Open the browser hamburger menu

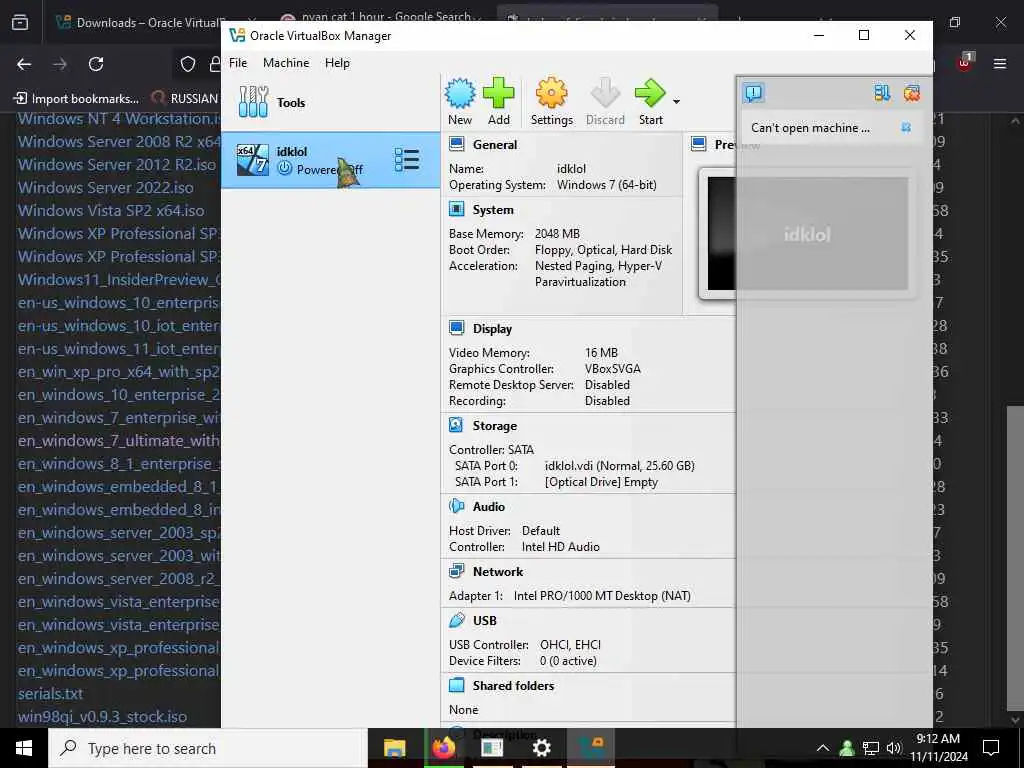click(x=1000, y=64)
